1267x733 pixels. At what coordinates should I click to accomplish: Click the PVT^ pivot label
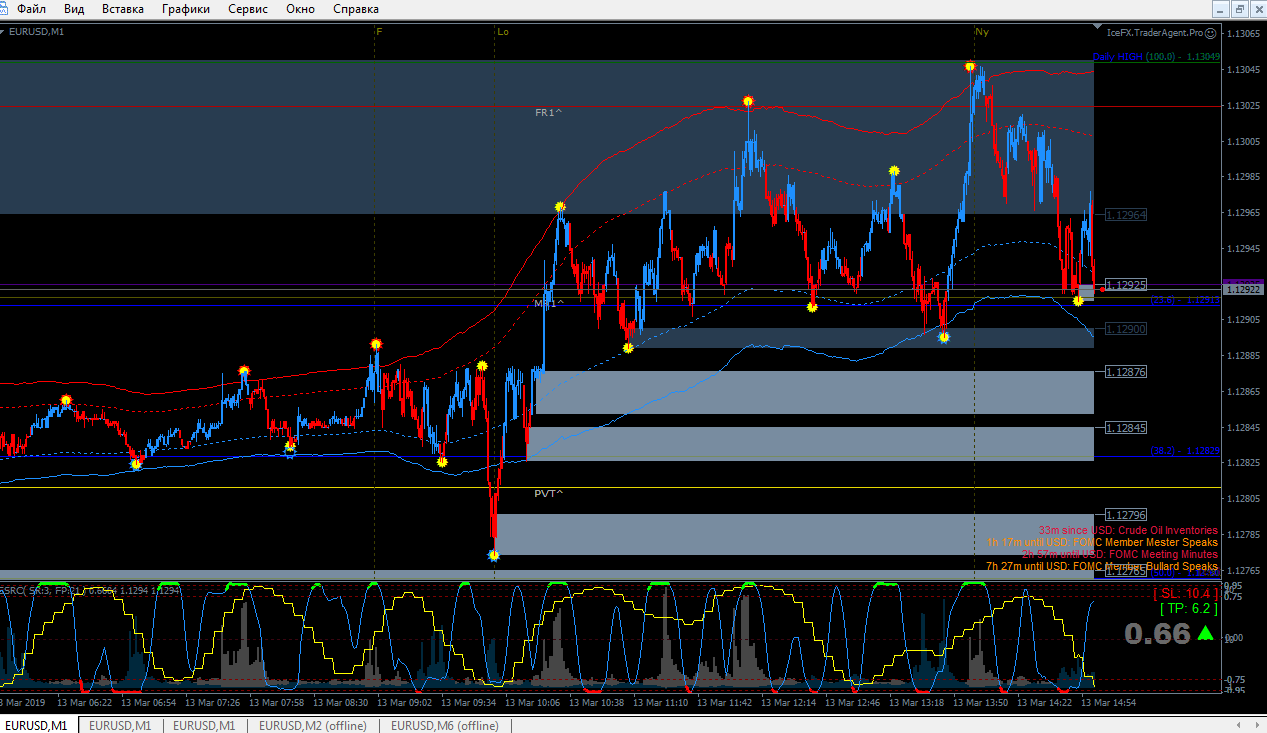(548, 493)
